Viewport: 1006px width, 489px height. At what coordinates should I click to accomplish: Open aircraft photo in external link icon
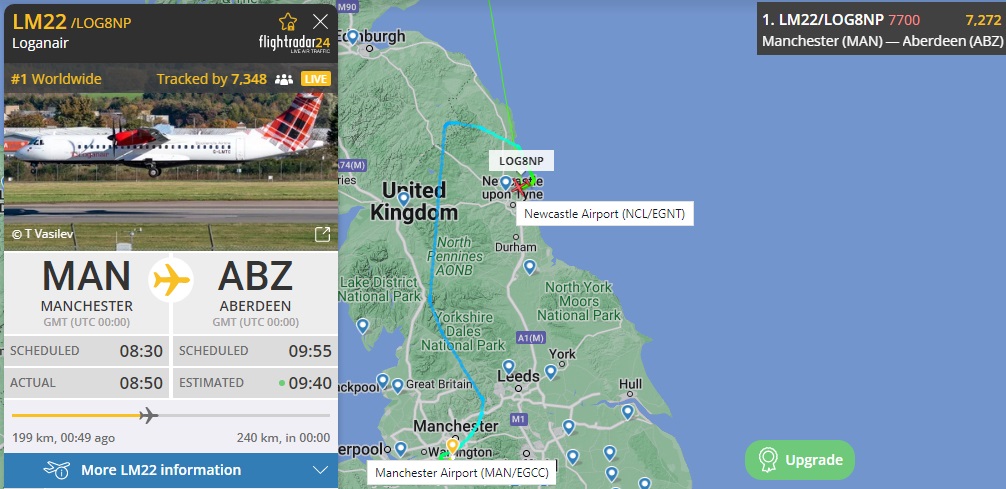(x=323, y=234)
